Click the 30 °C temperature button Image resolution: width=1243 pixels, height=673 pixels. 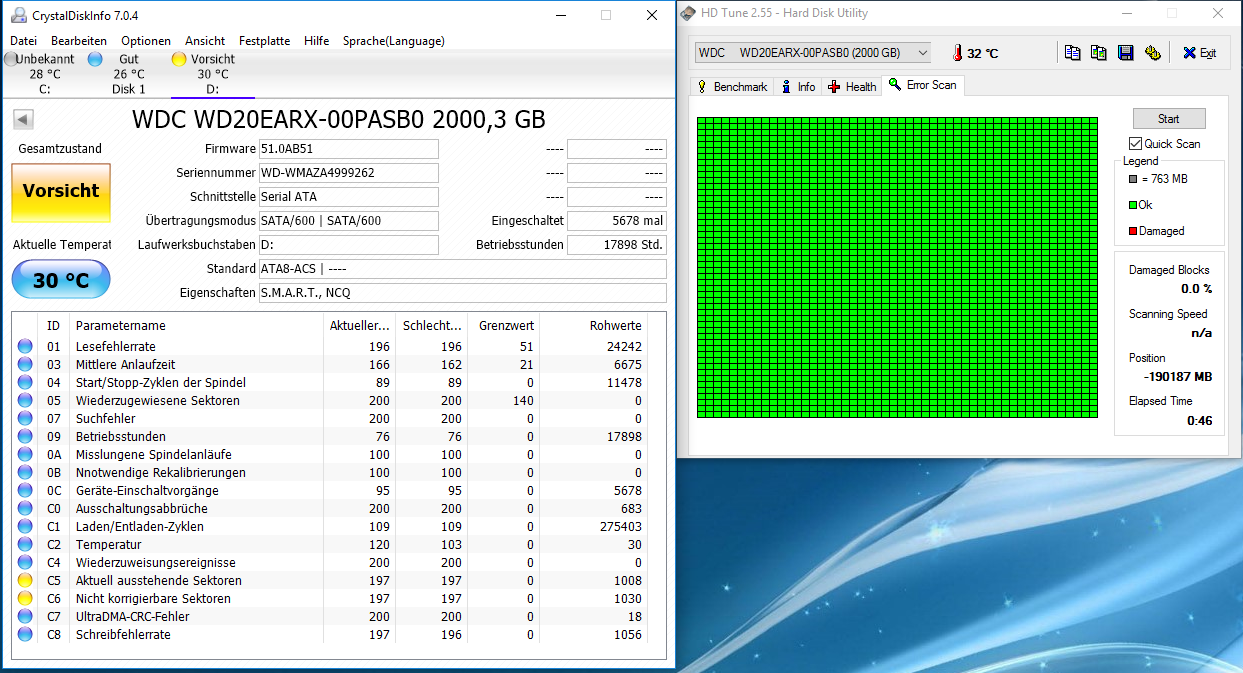click(61, 280)
